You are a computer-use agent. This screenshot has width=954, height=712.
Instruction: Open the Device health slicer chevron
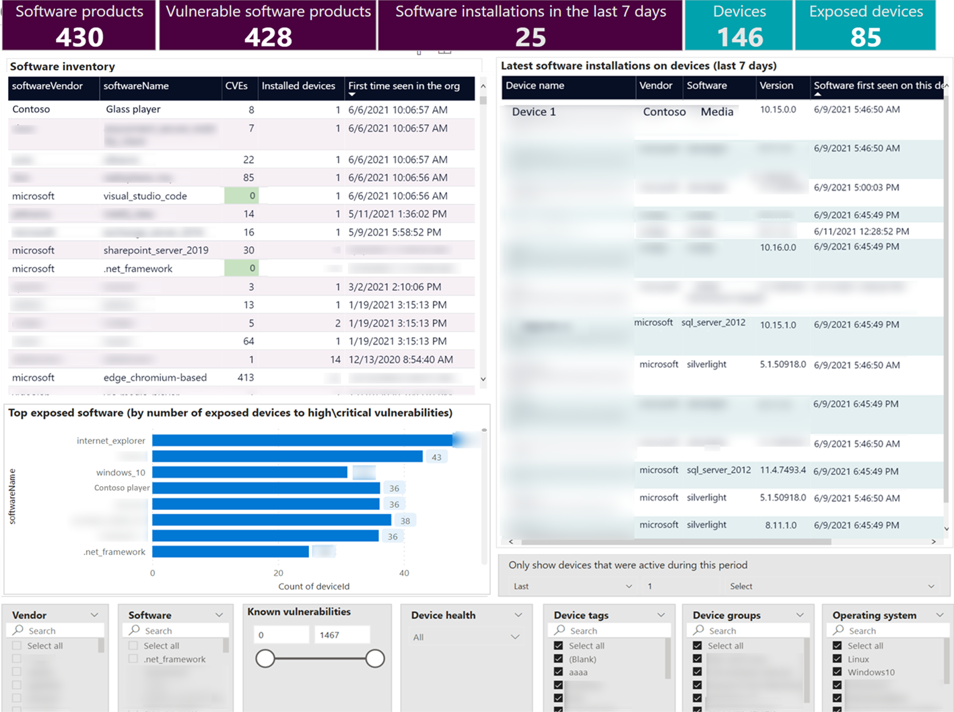pyautogui.click(x=518, y=615)
